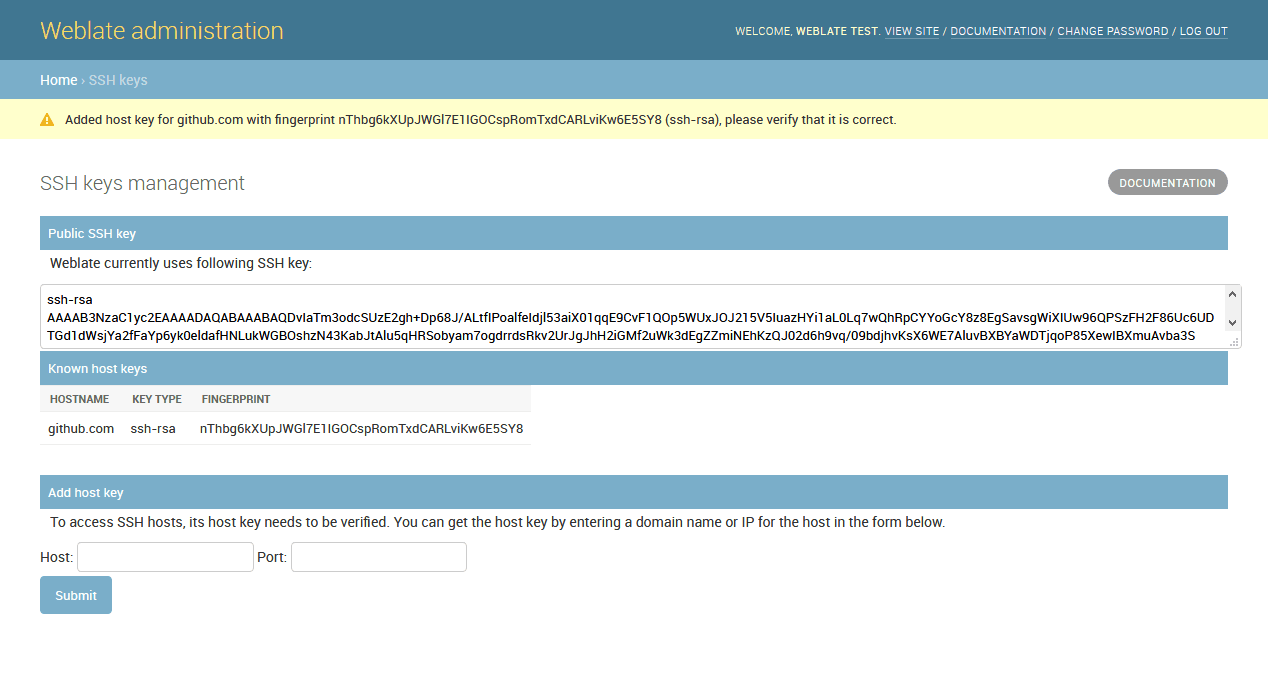This screenshot has width=1268, height=686.
Task: Click the KEY TYPE column header
Action: pyautogui.click(x=157, y=399)
